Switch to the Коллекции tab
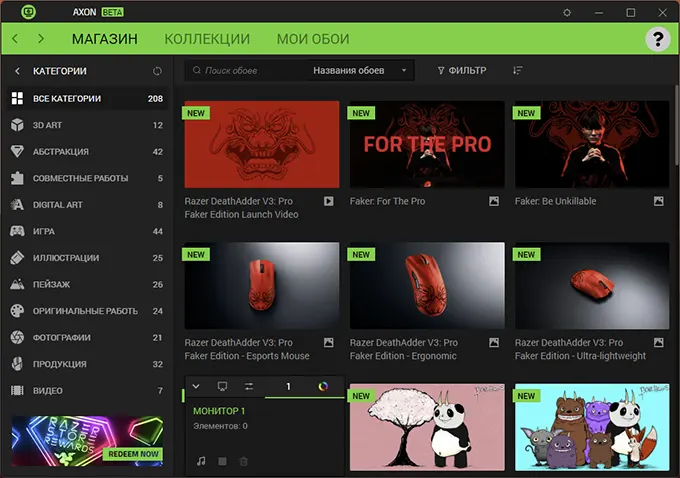 tap(207, 39)
